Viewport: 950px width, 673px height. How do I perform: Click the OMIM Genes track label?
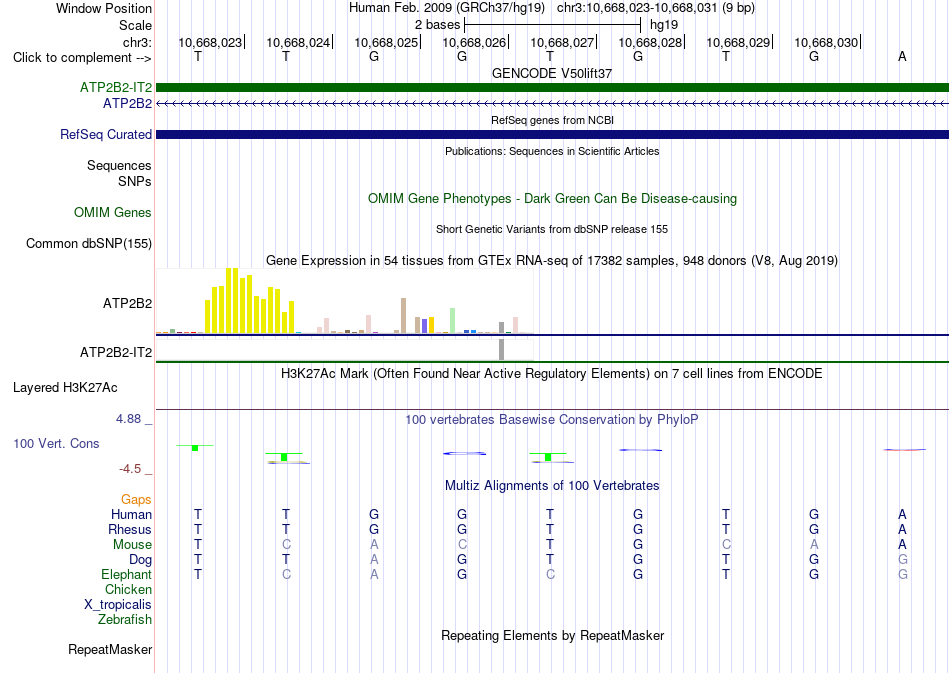pyautogui.click(x=113, y=213)
